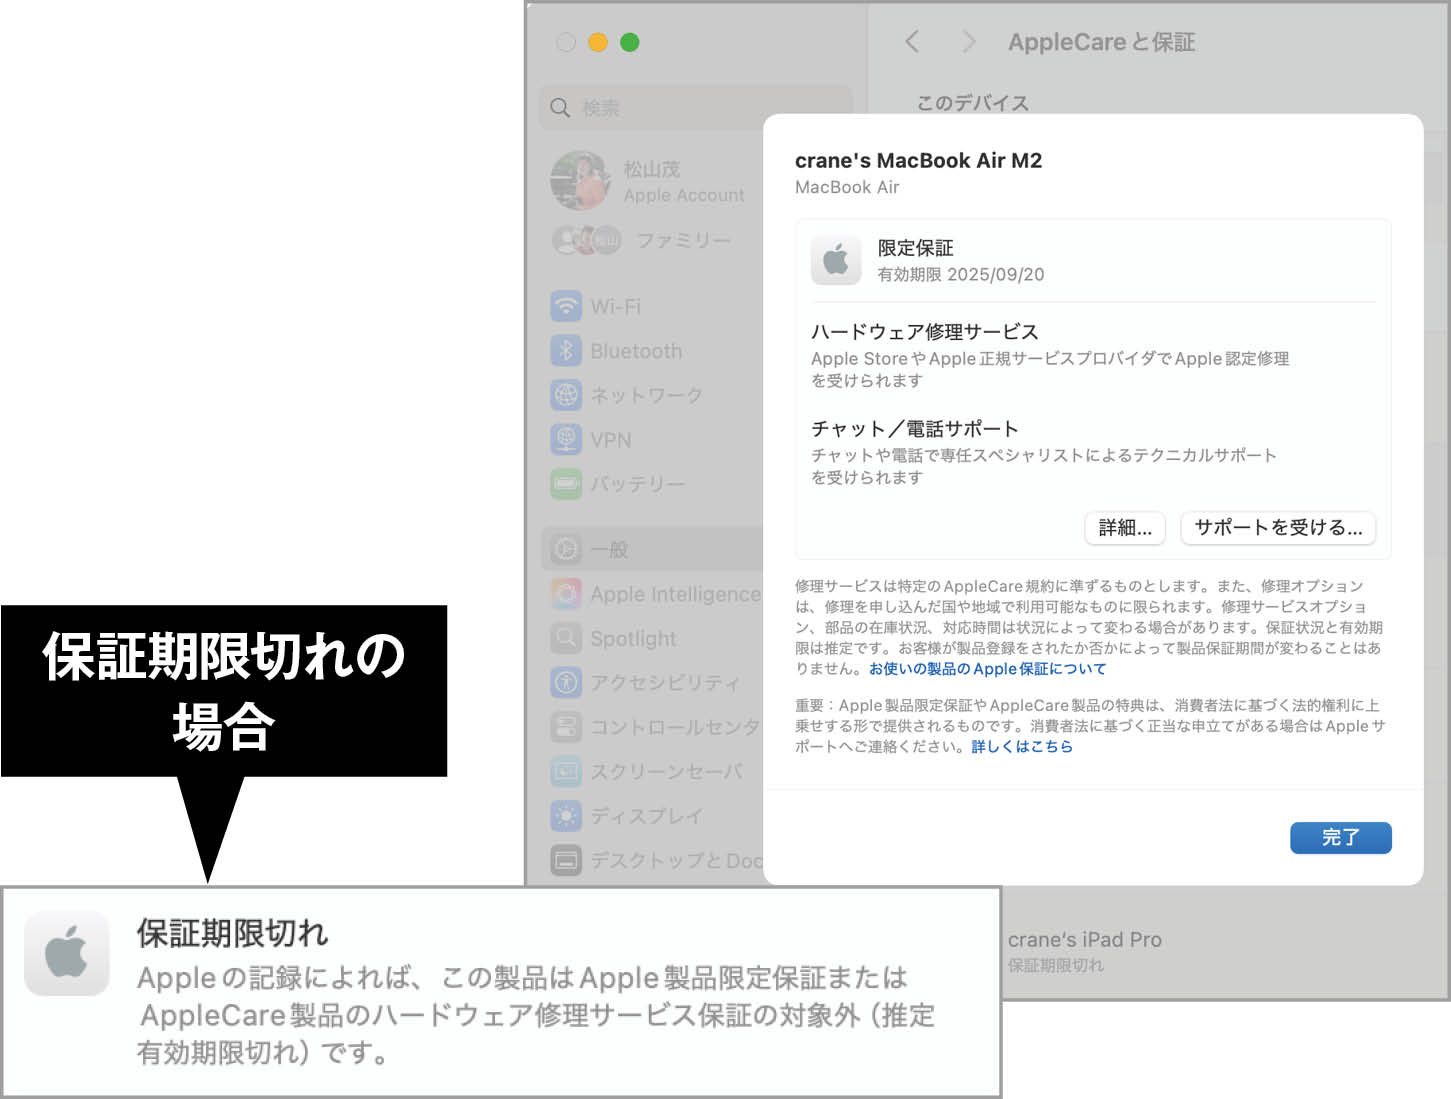Viewport: 1451px width, 1099px height.
Task: Click 保証期限切れ status under iPad Pro
Action: coord(1056,965)
